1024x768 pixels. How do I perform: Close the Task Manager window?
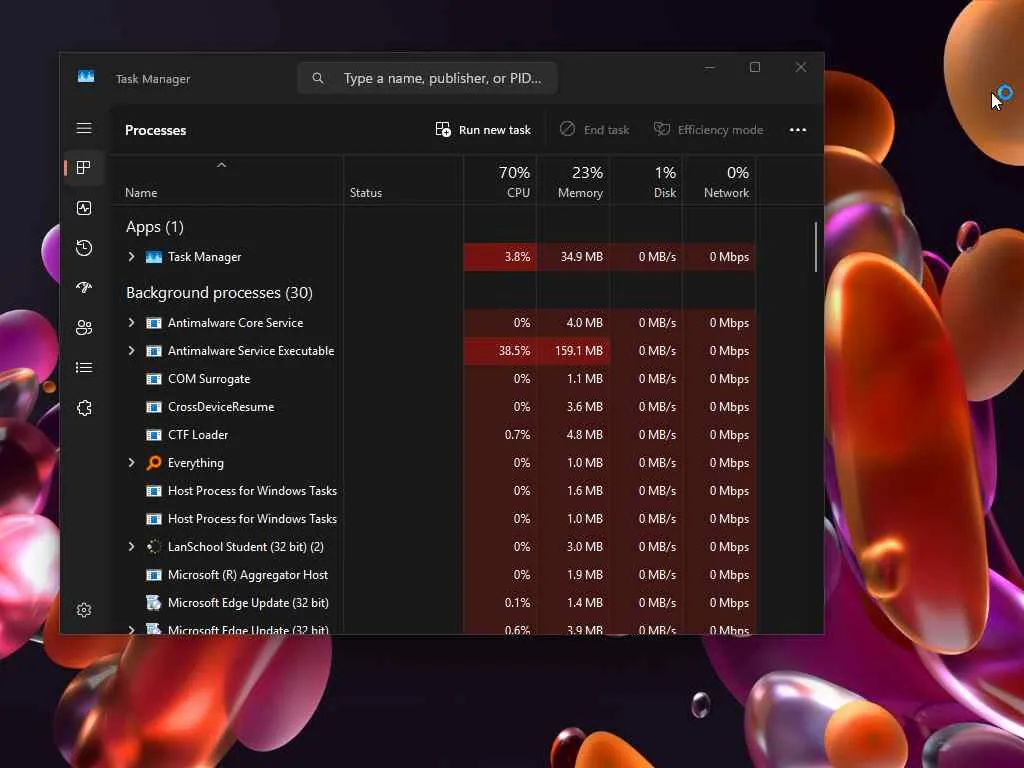[801, 67]
